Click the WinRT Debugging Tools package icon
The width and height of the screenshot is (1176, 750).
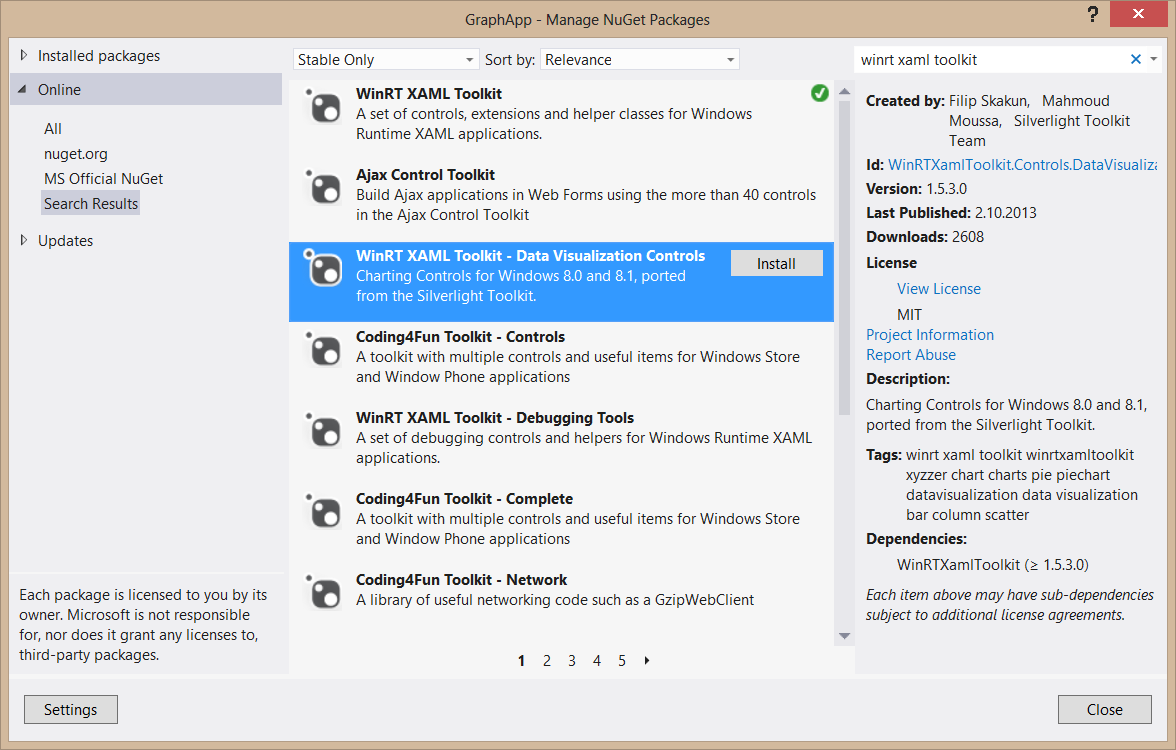coord(323,431)
